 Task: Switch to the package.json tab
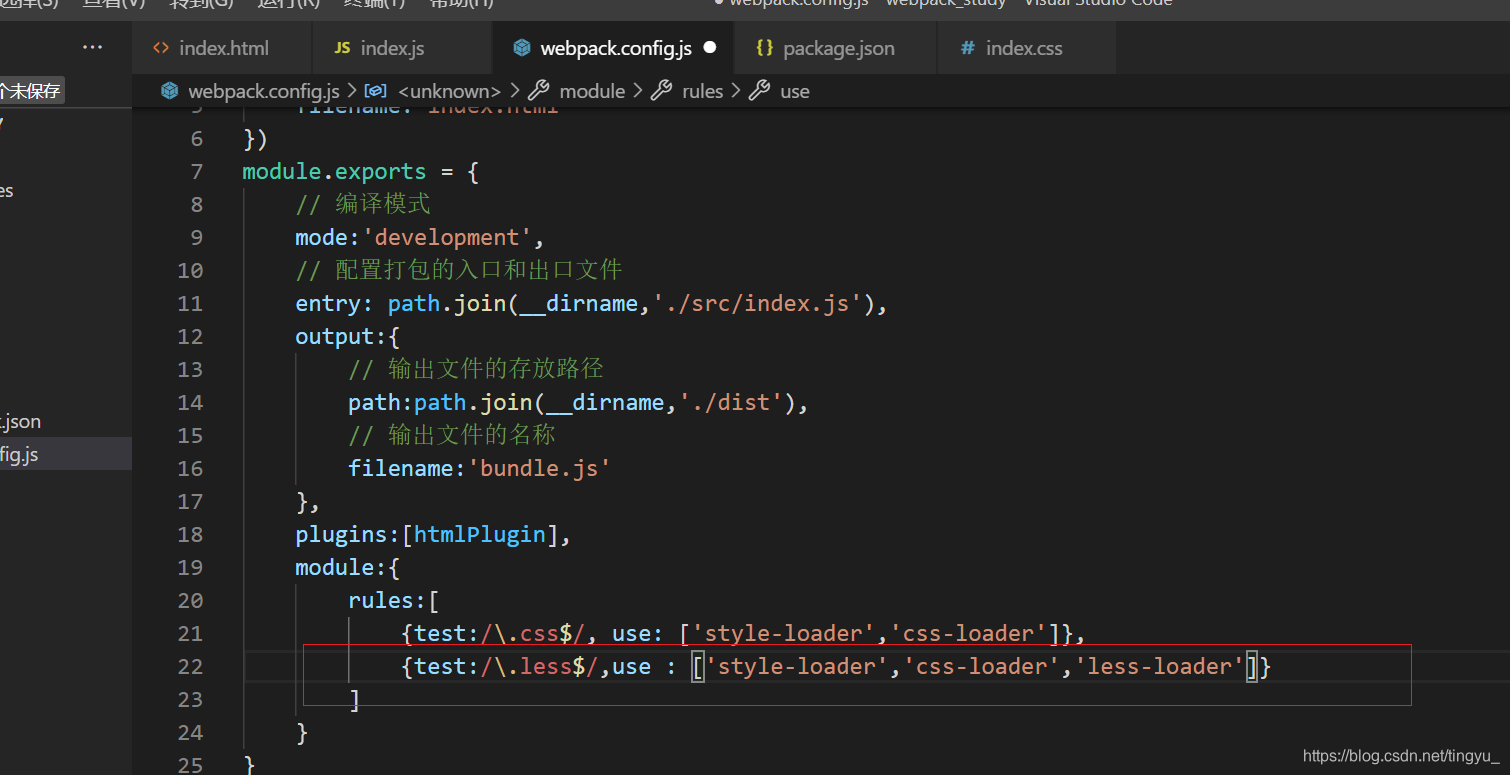coord(838,47)
